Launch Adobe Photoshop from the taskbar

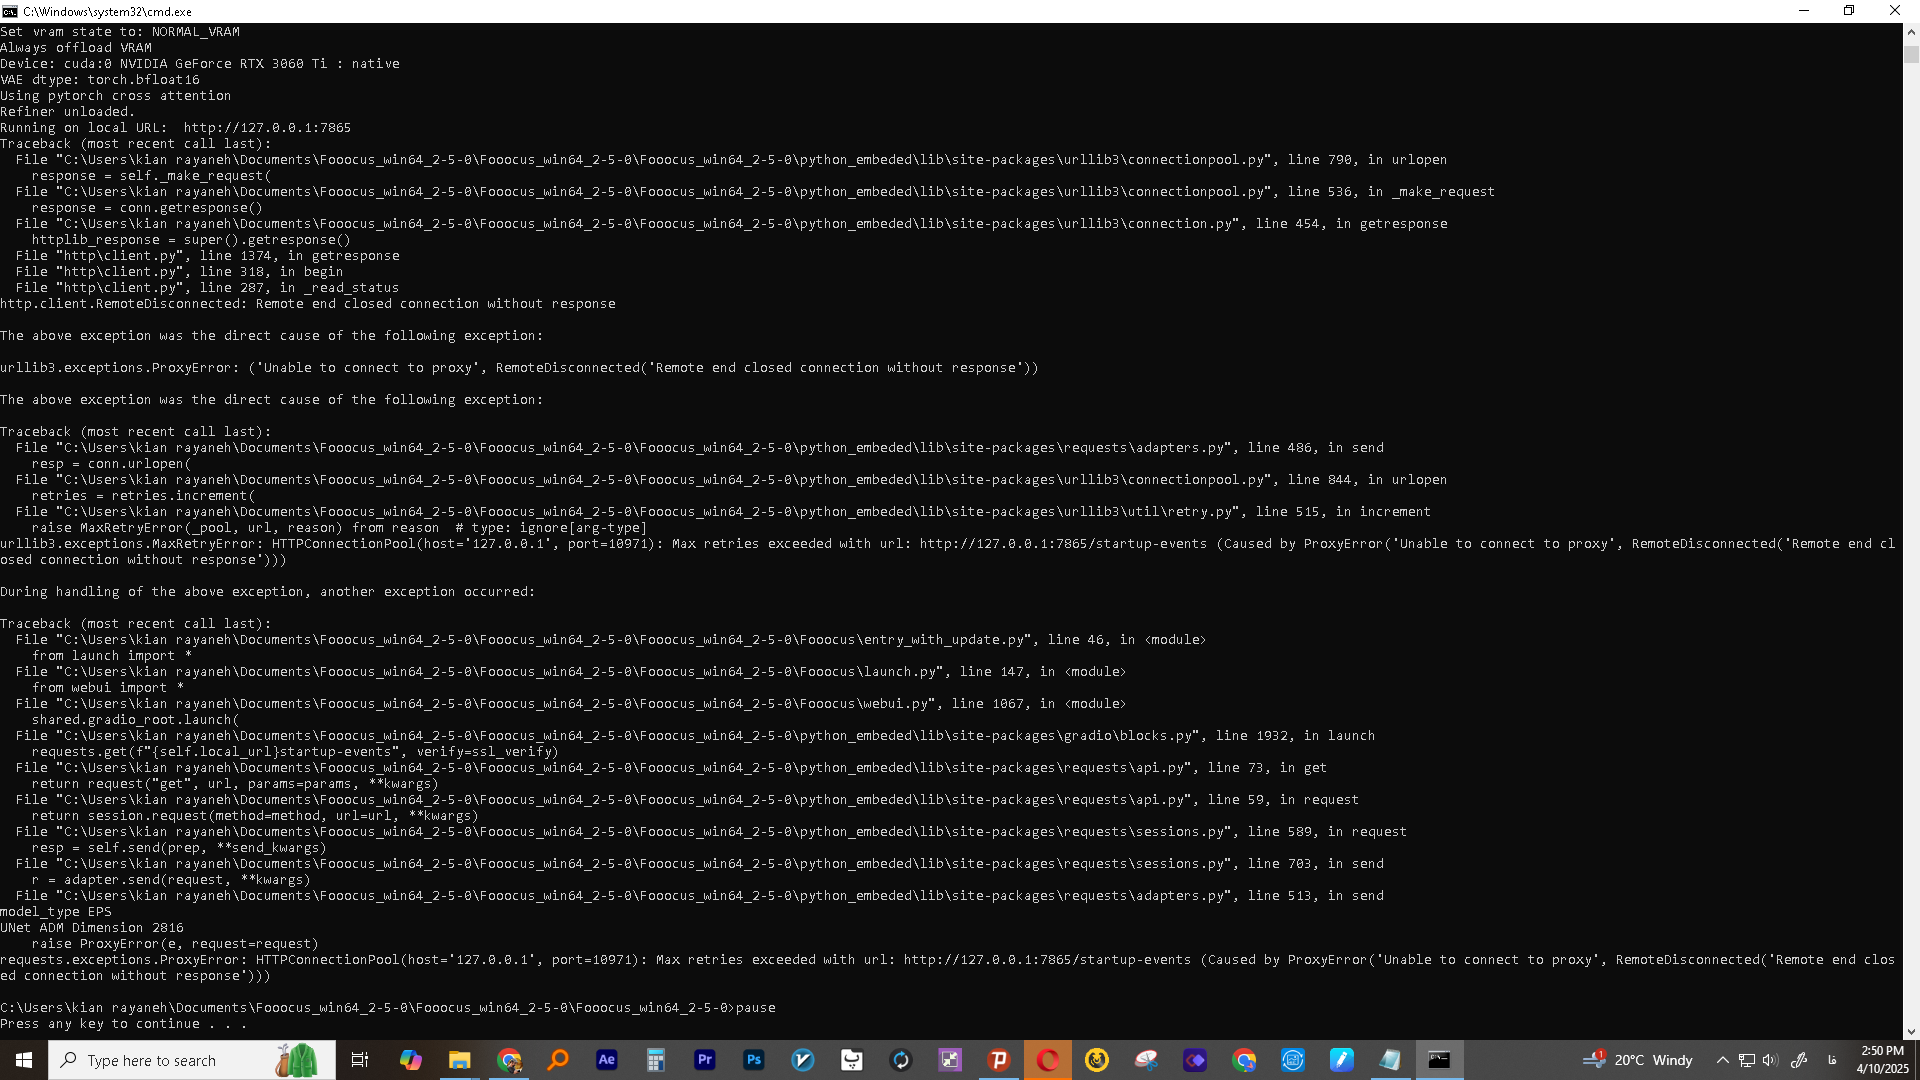click(x=753, y=1060)
